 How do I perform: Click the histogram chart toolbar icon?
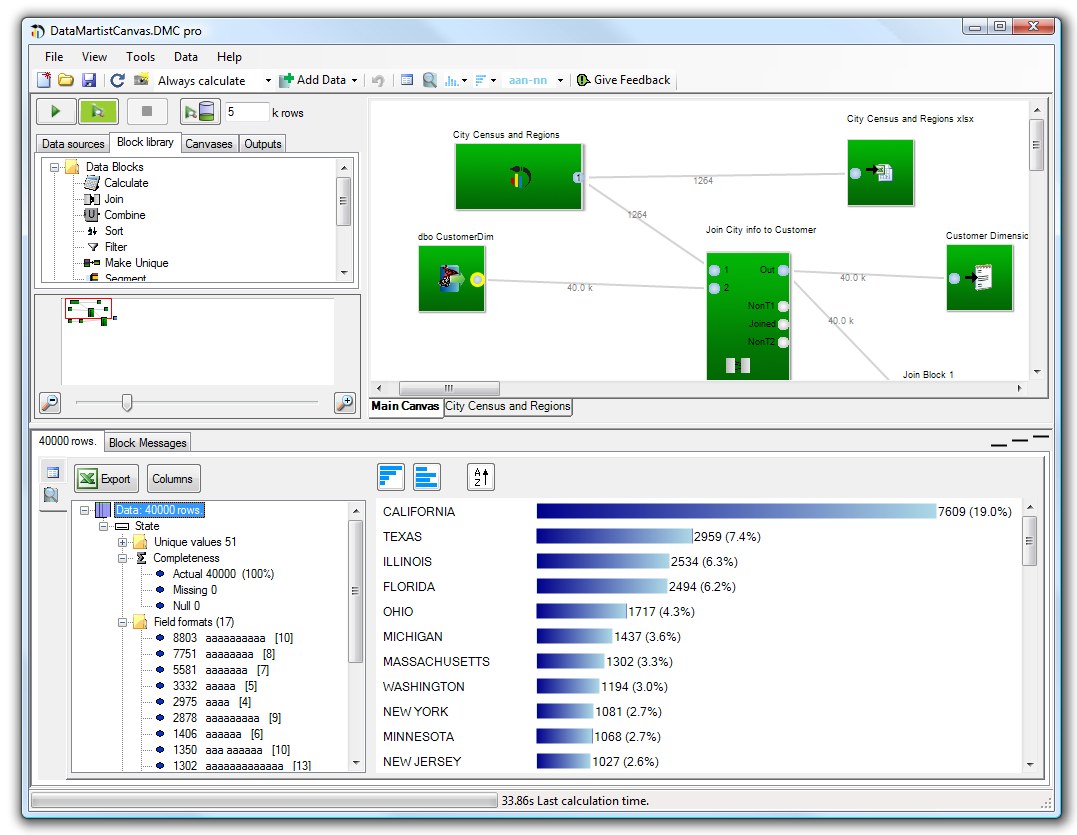(452, 80)
